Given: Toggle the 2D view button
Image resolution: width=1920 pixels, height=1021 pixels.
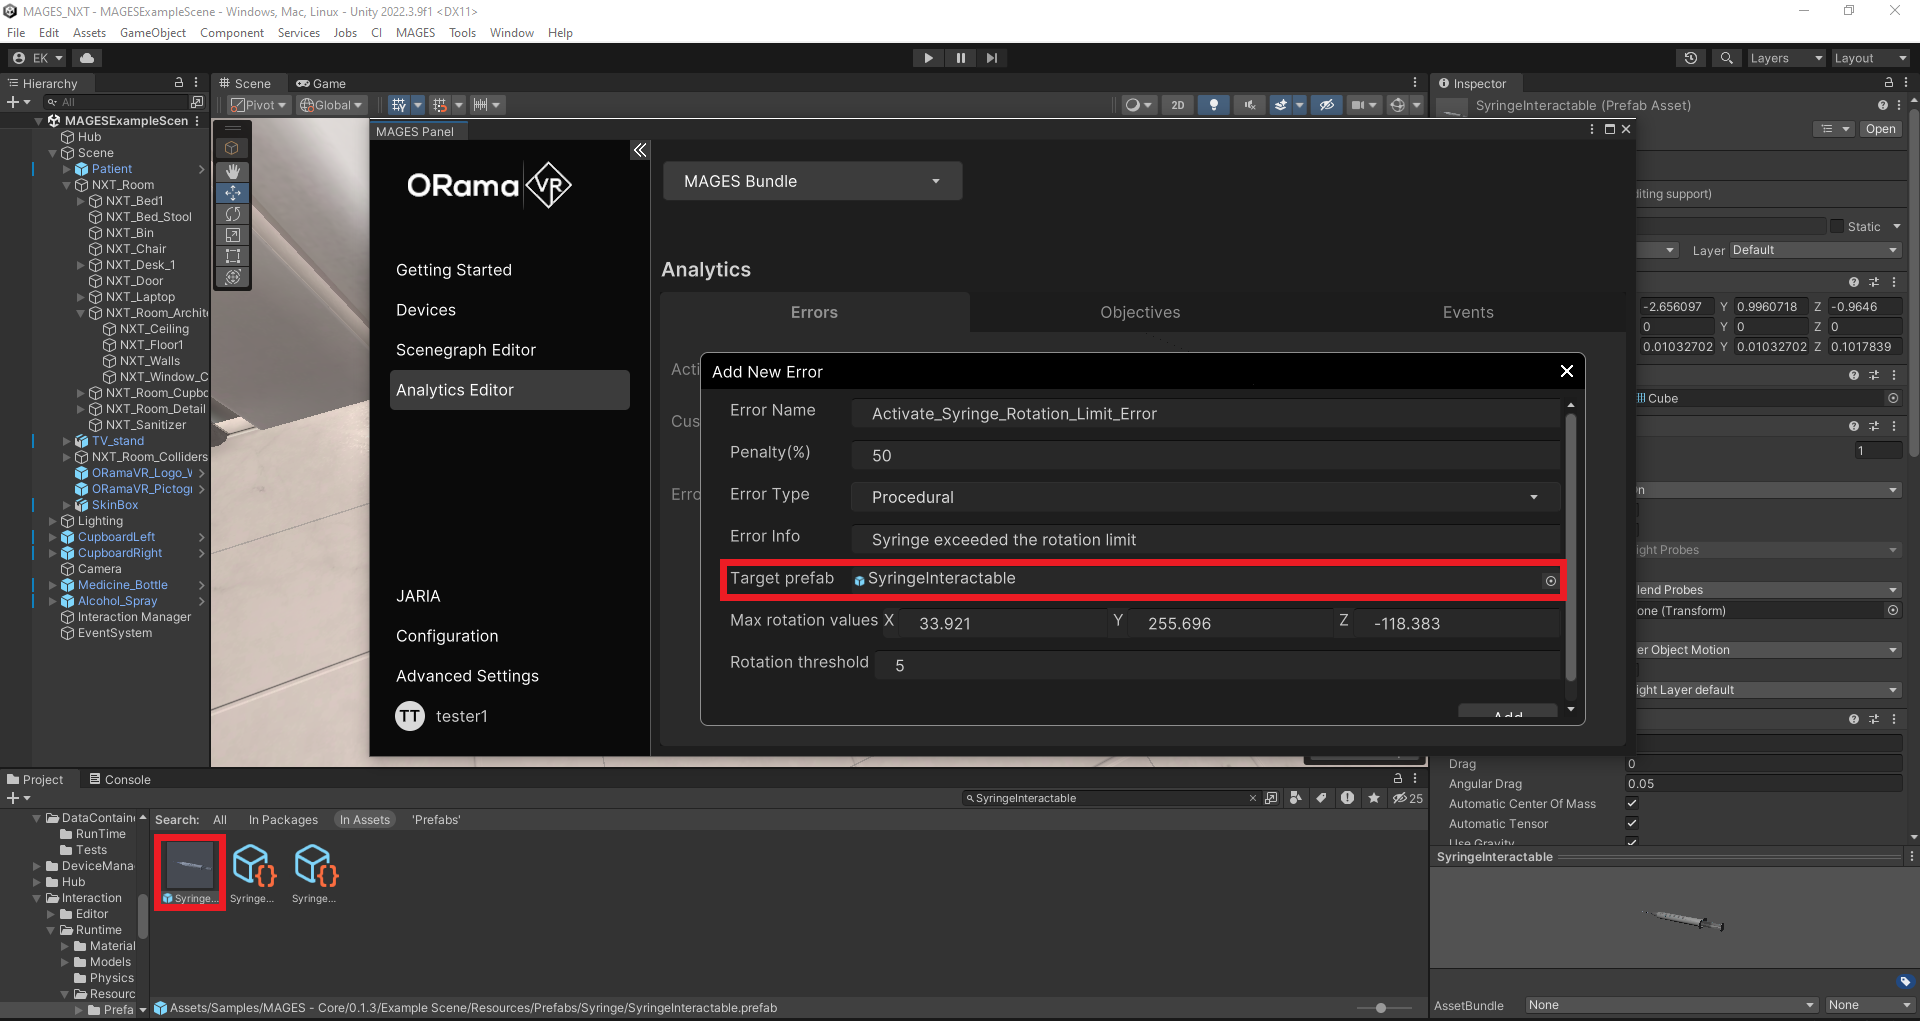Looking at the screenshot, I should [1177, 105].
